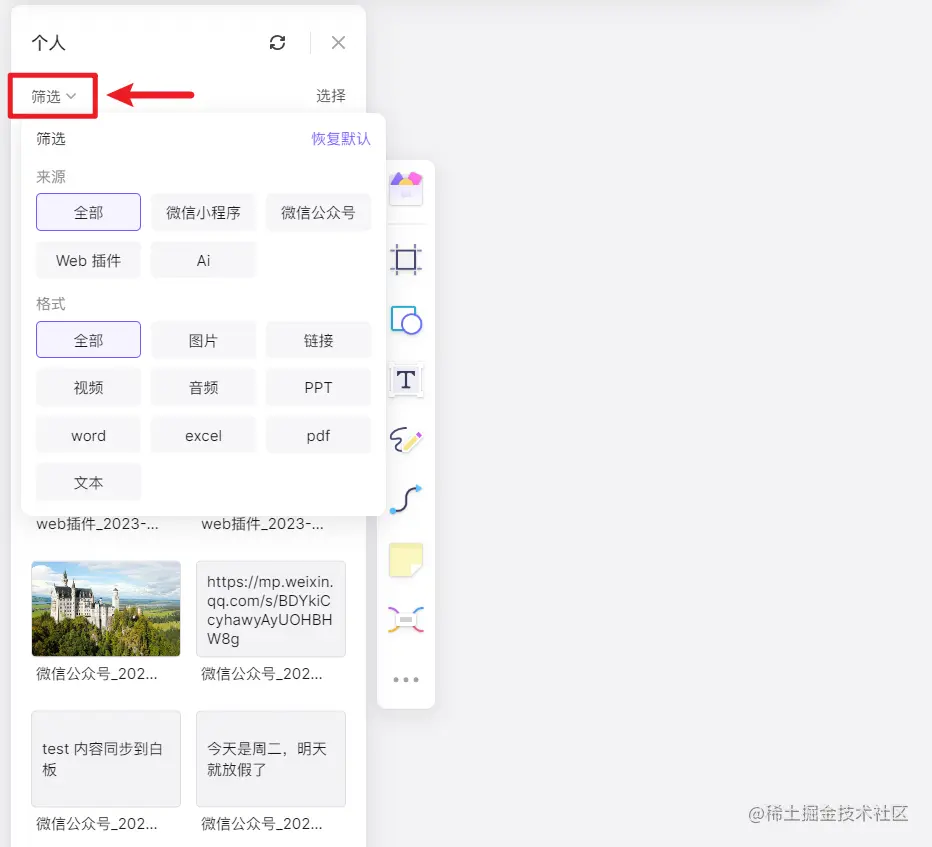932x847 pixels.
Task: Open the '今天是周二，明天就放假了' card
Action: click(x=271, y=758)
